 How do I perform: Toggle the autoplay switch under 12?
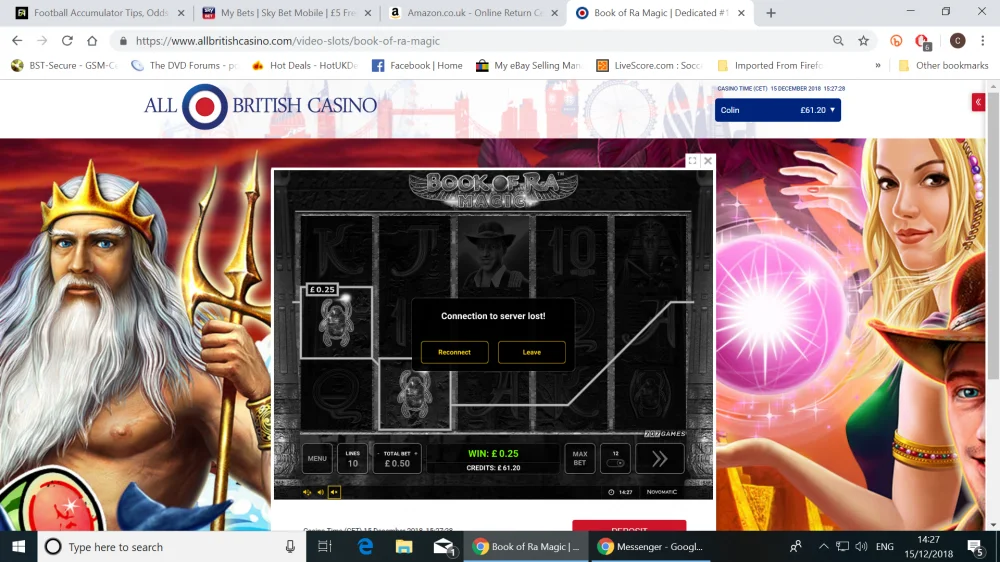coord(615,463)
